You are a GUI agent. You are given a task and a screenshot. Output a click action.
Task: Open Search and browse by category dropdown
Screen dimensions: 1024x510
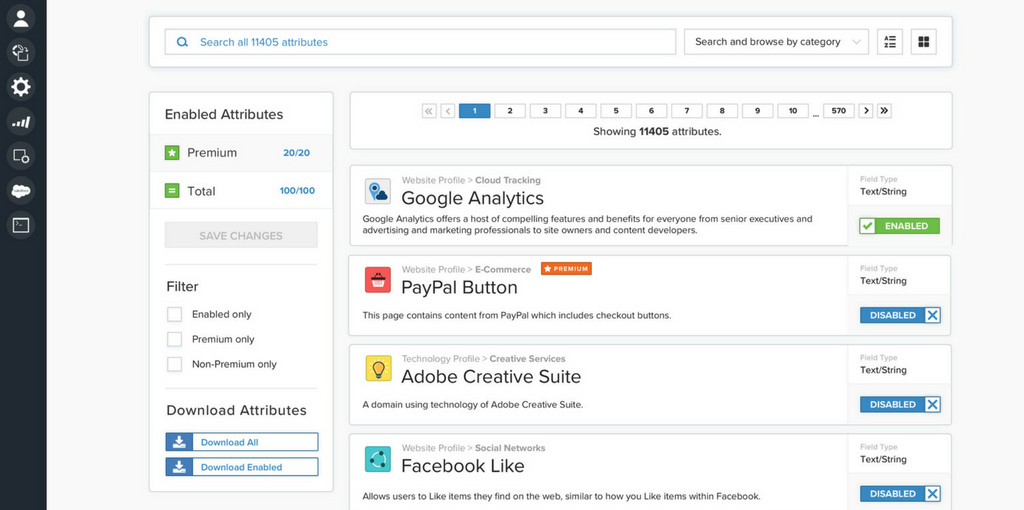776,42
